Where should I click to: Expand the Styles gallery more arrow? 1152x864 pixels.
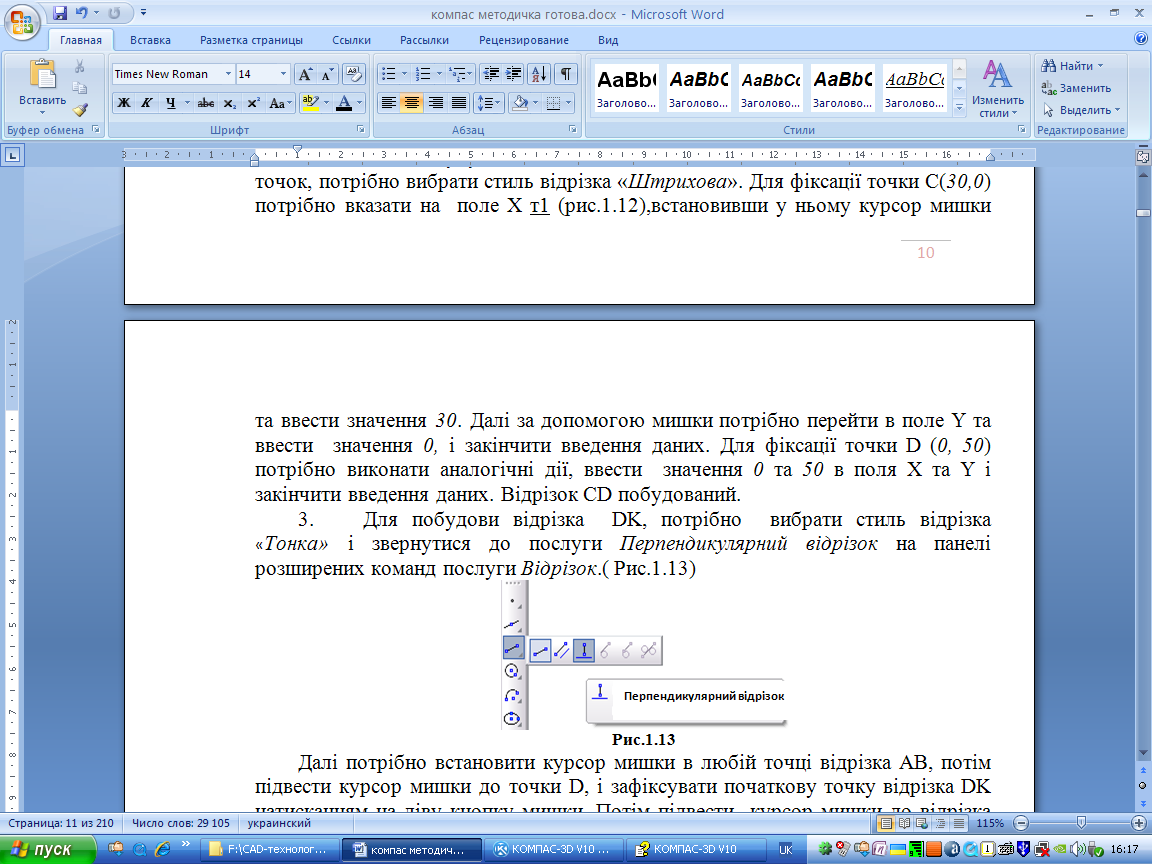pyautogui.click(x=959, y=107)
